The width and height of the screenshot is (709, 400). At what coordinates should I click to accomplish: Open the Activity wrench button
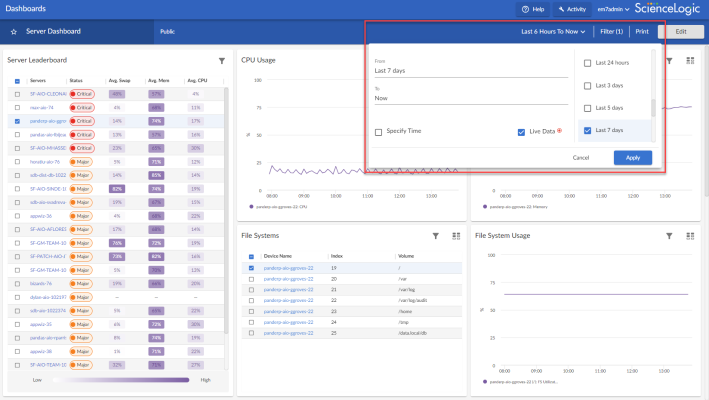[571, 9]
